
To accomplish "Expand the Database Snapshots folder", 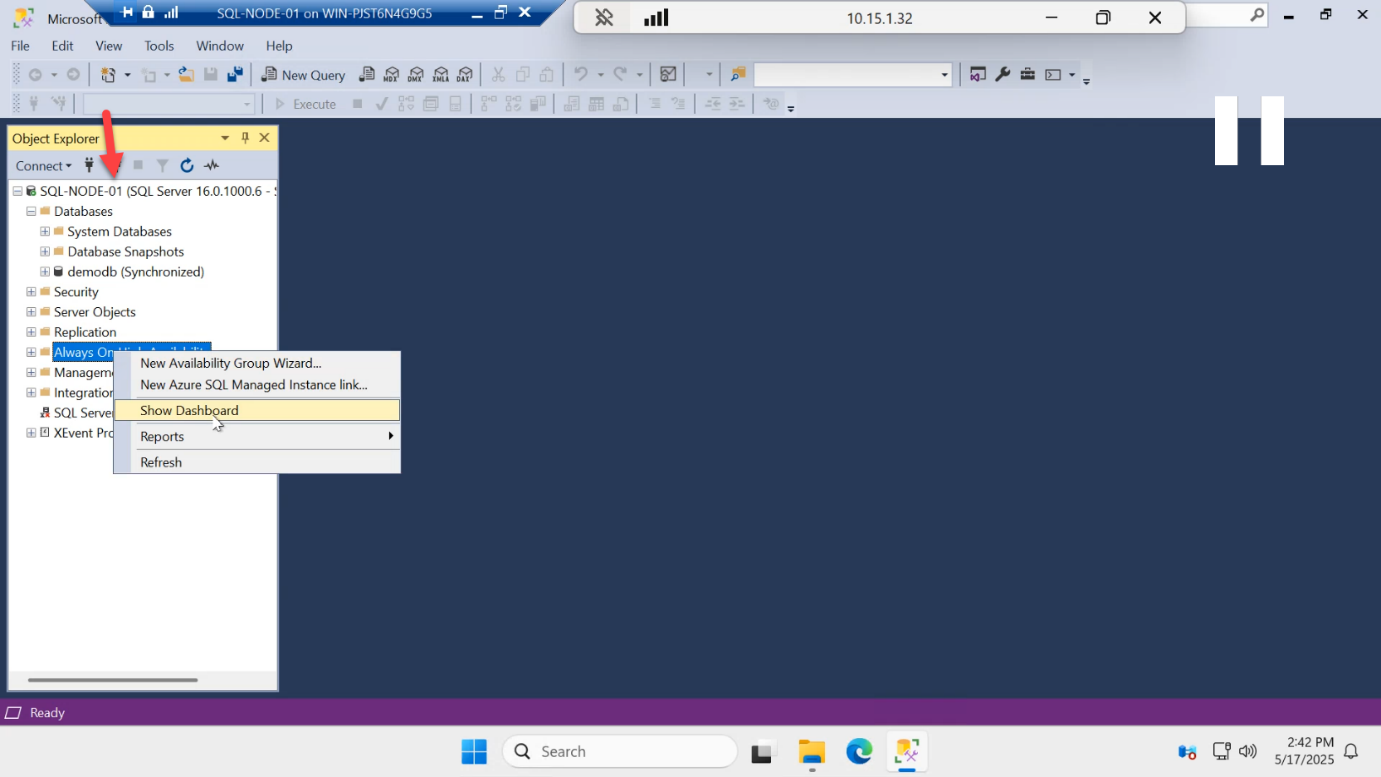I will coord(45,251).
